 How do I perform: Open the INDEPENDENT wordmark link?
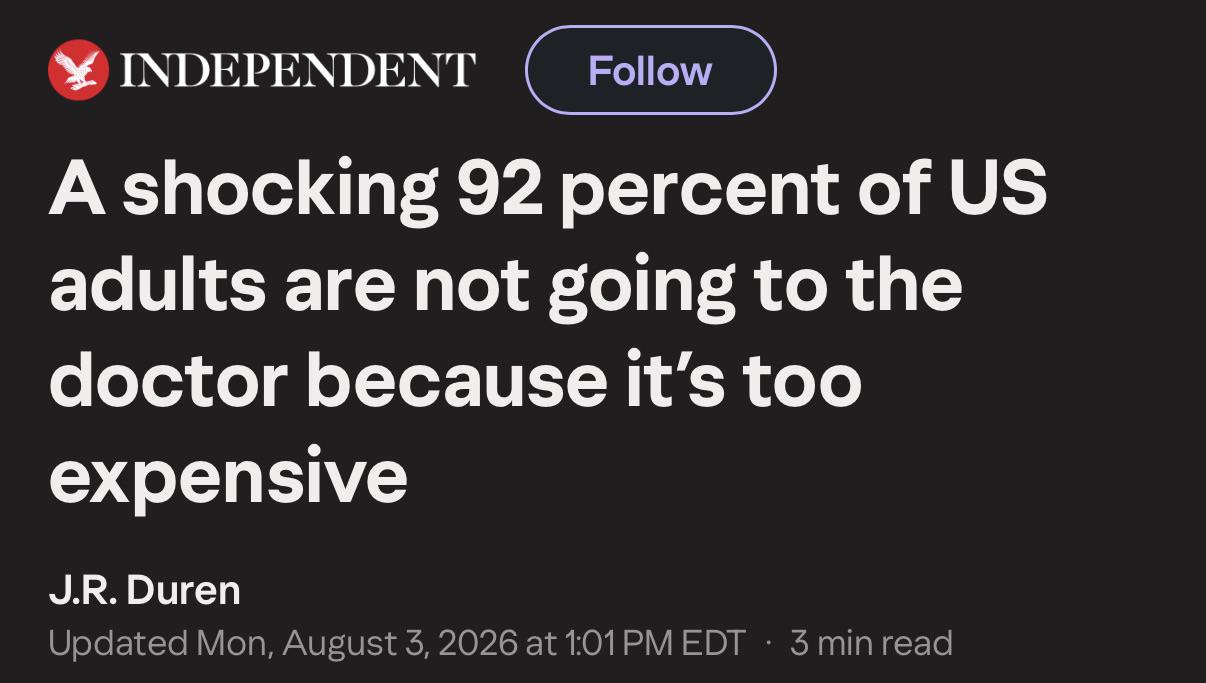pyautogui.click(x=295, y=71)
